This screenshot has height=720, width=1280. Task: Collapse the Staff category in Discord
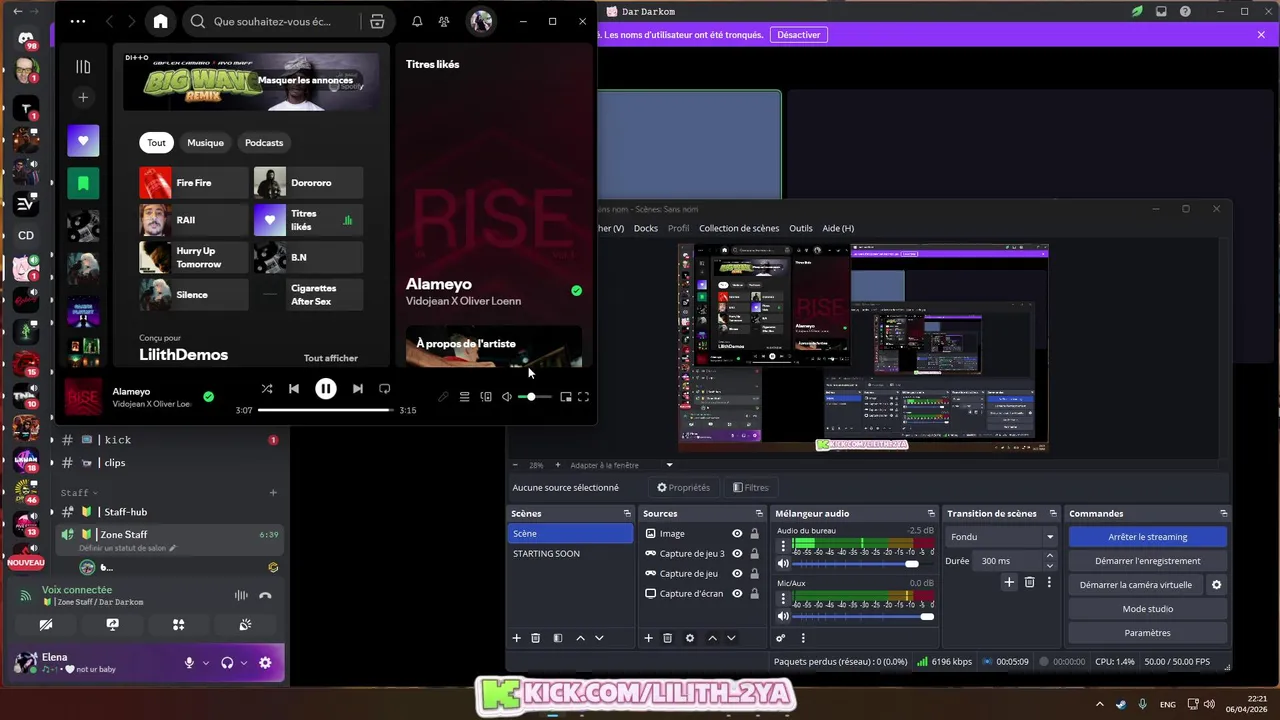pos(79,493)
